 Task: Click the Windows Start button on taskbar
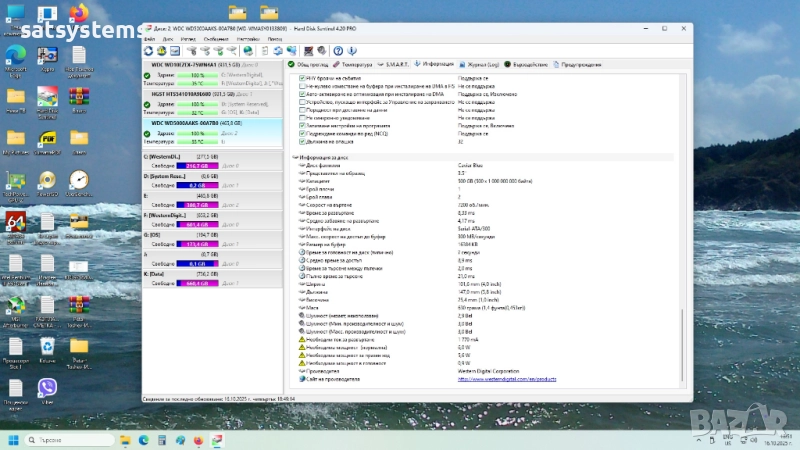[x=14, y=439]
